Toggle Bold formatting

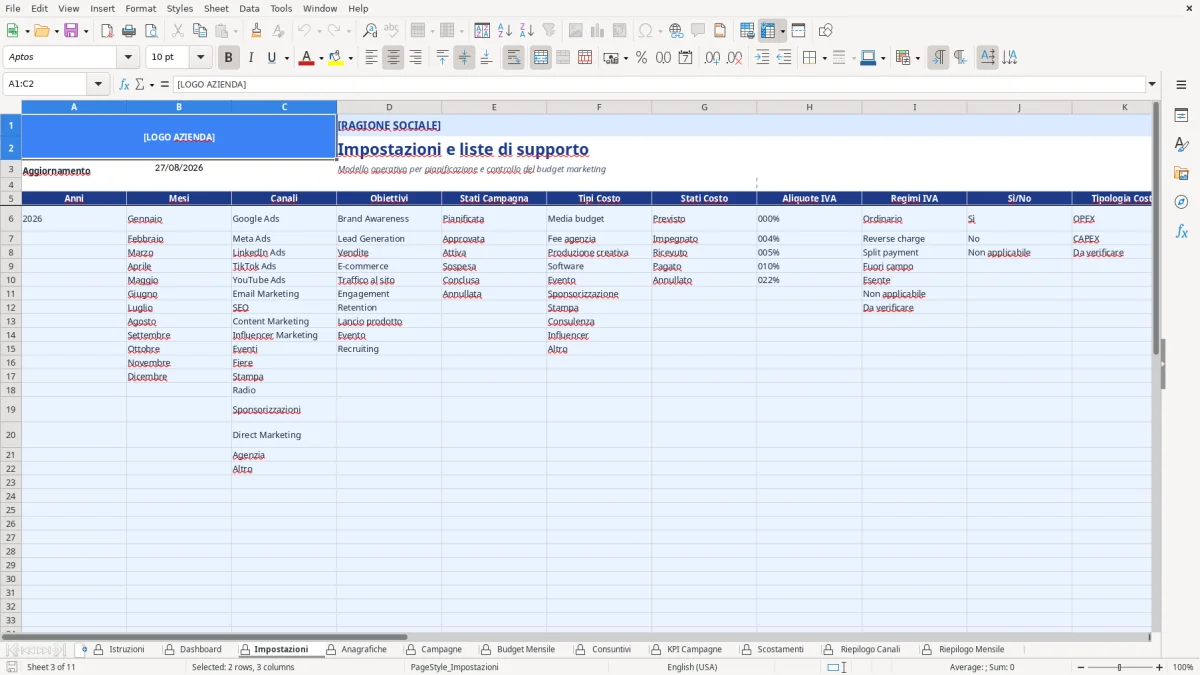pyautogui.click(x=228, y=58)
